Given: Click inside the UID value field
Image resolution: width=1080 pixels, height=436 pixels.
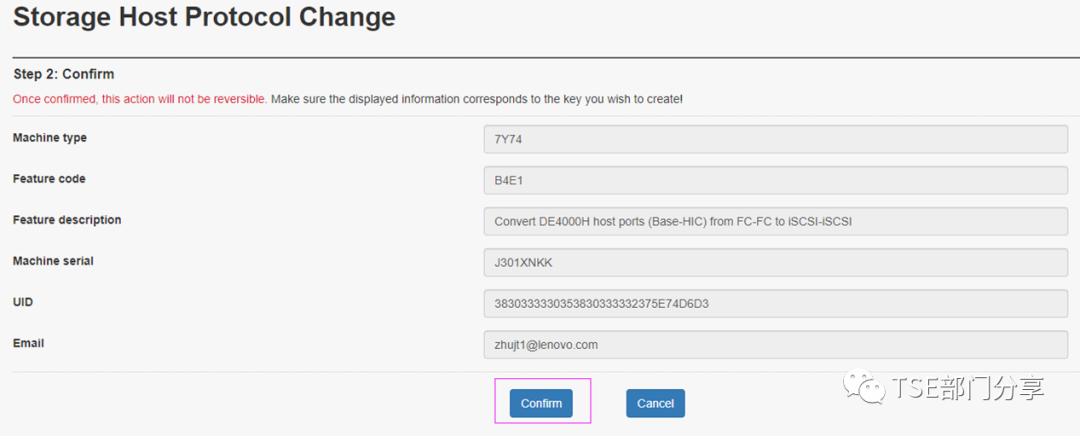Looking at the screenshot, I should point(776,303).
